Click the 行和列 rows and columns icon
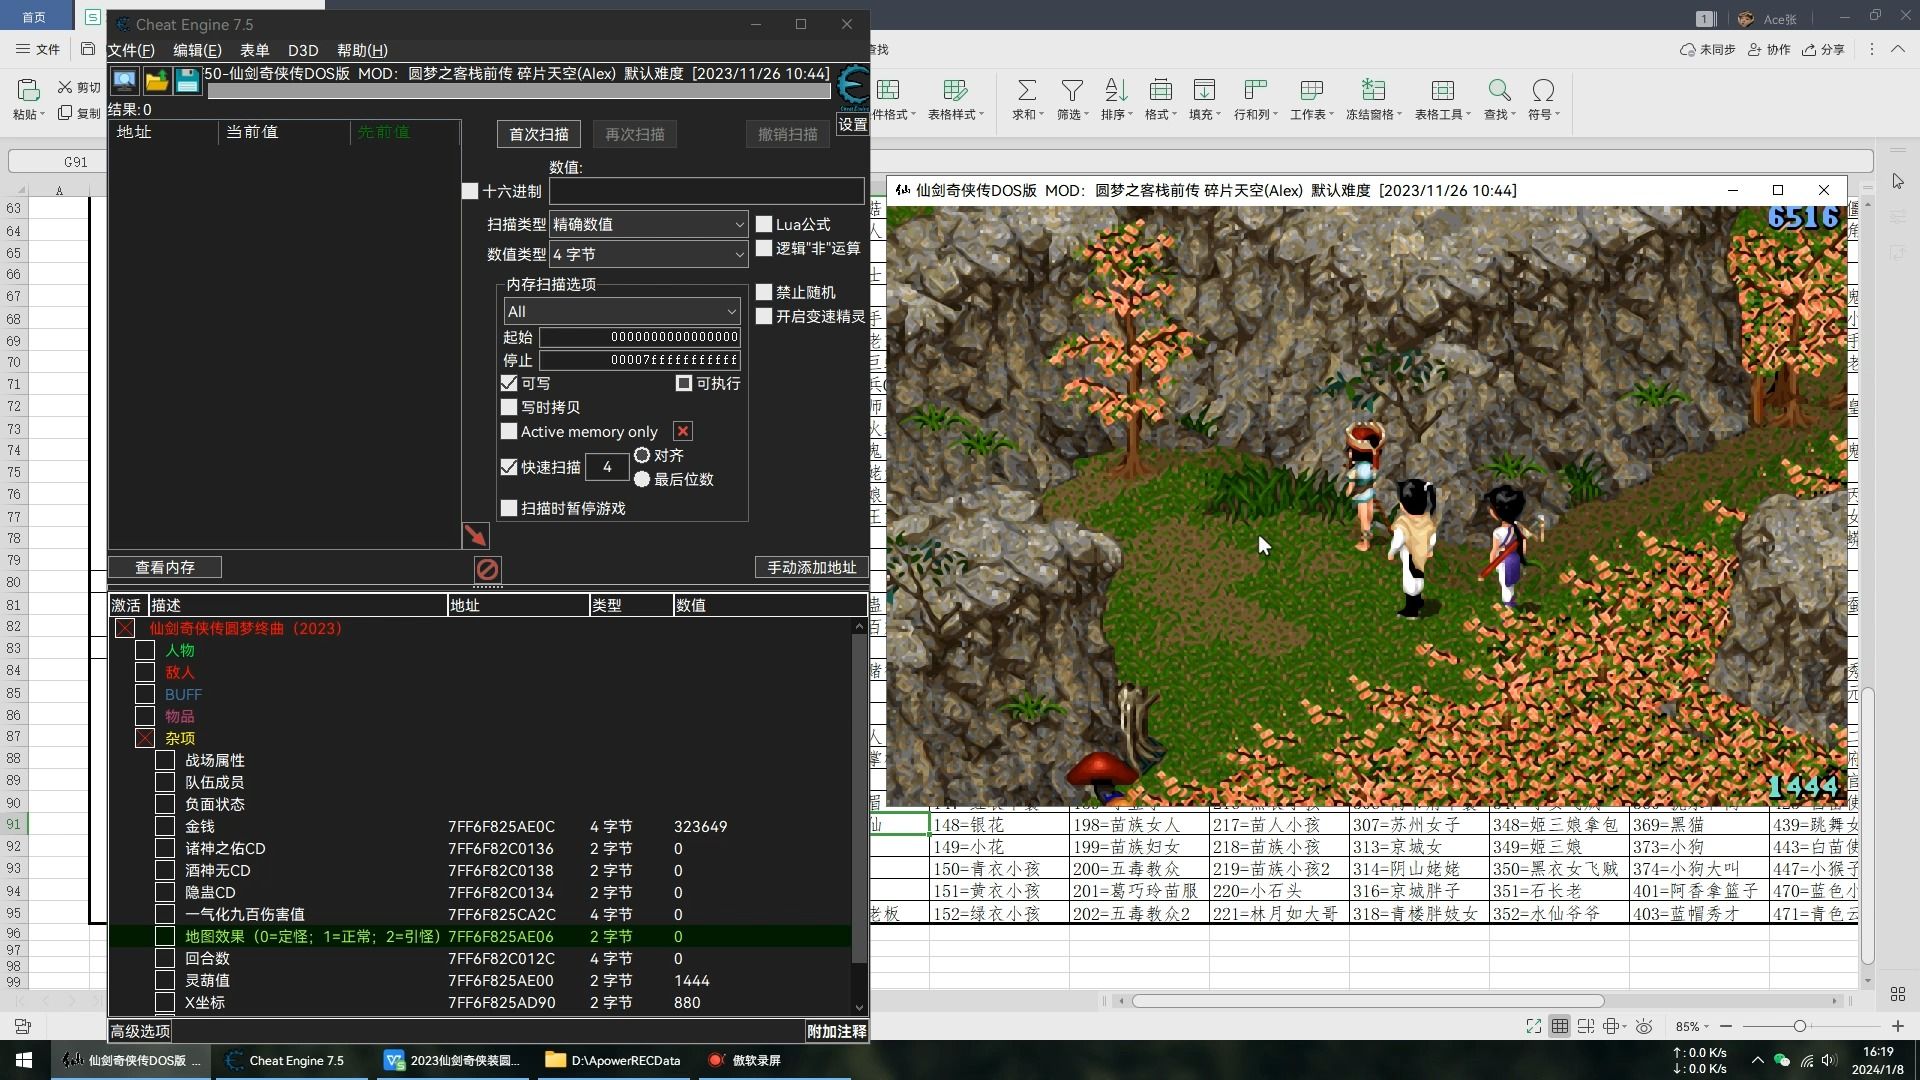 click(1255, 91)
